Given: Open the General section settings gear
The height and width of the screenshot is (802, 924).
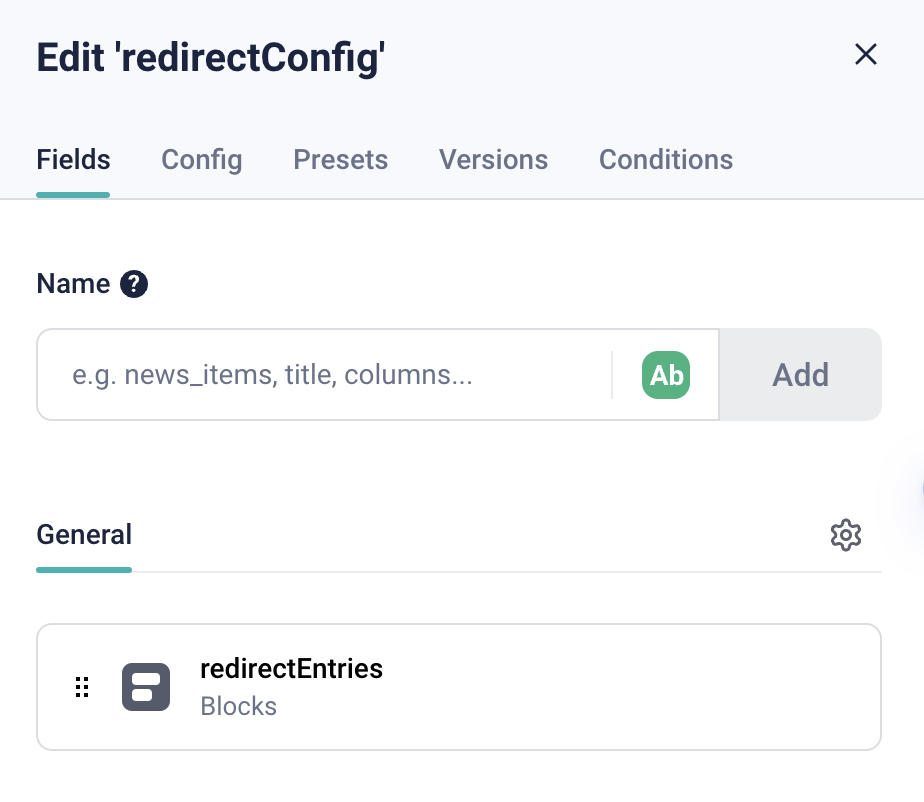Looking at the screenshot, I should [x=846, y=535].
